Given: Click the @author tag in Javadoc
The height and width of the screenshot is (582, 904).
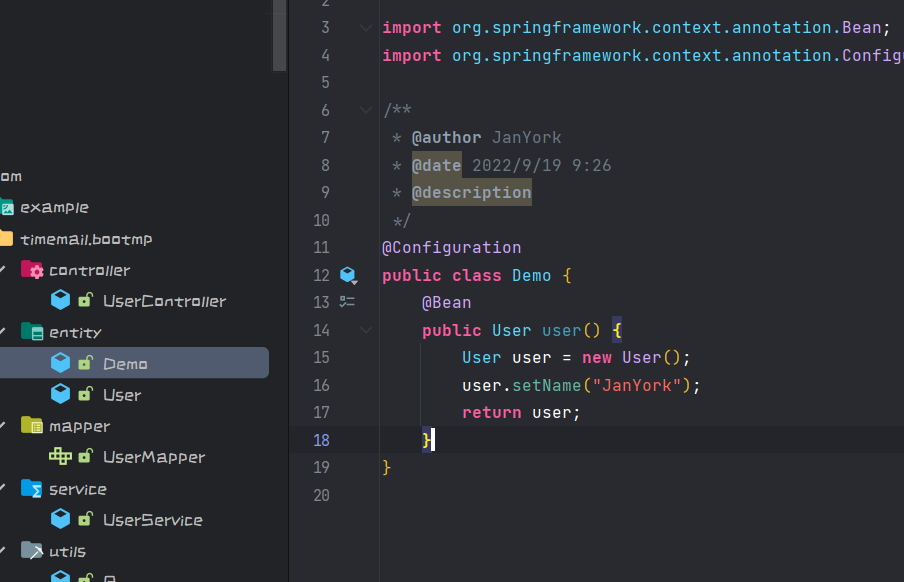Looking at the screenshot, I should 446,137.
